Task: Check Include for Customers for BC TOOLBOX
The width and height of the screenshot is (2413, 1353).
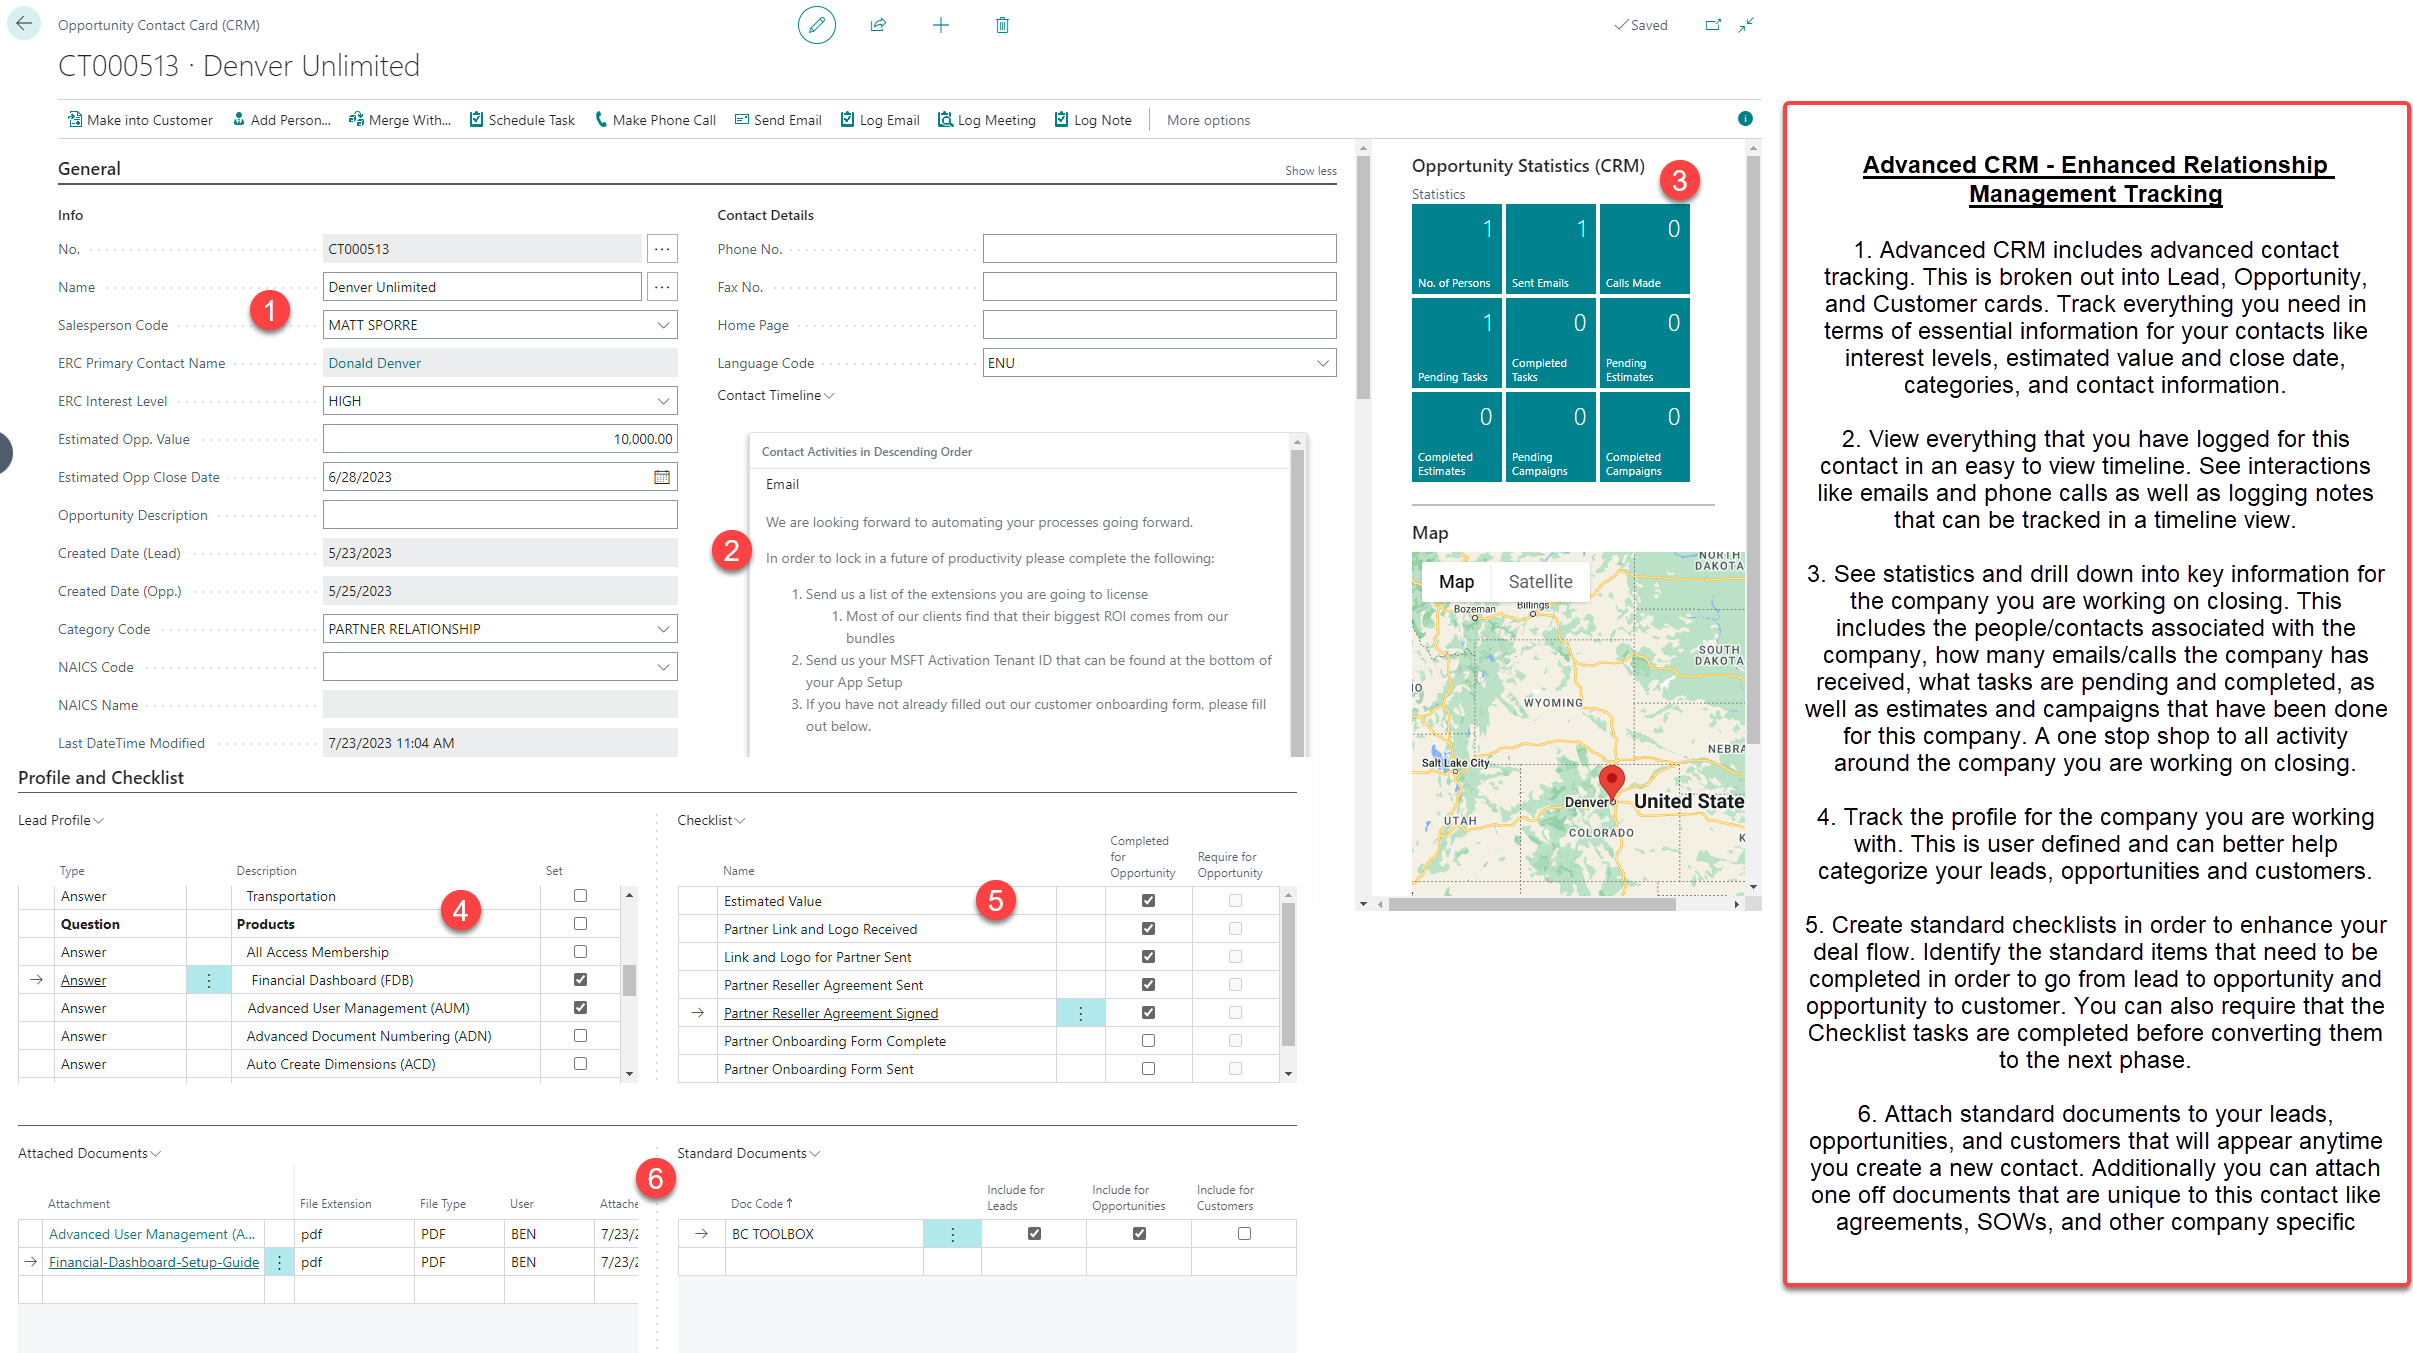Action: [1244, 1234]
